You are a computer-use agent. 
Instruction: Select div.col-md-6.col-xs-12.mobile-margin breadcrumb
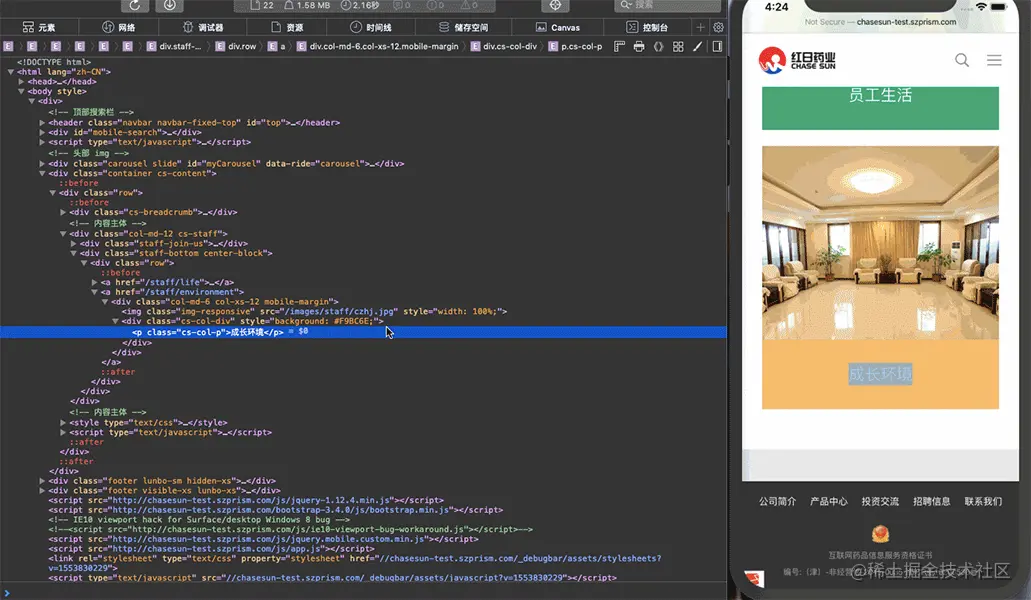pos(377,47)
